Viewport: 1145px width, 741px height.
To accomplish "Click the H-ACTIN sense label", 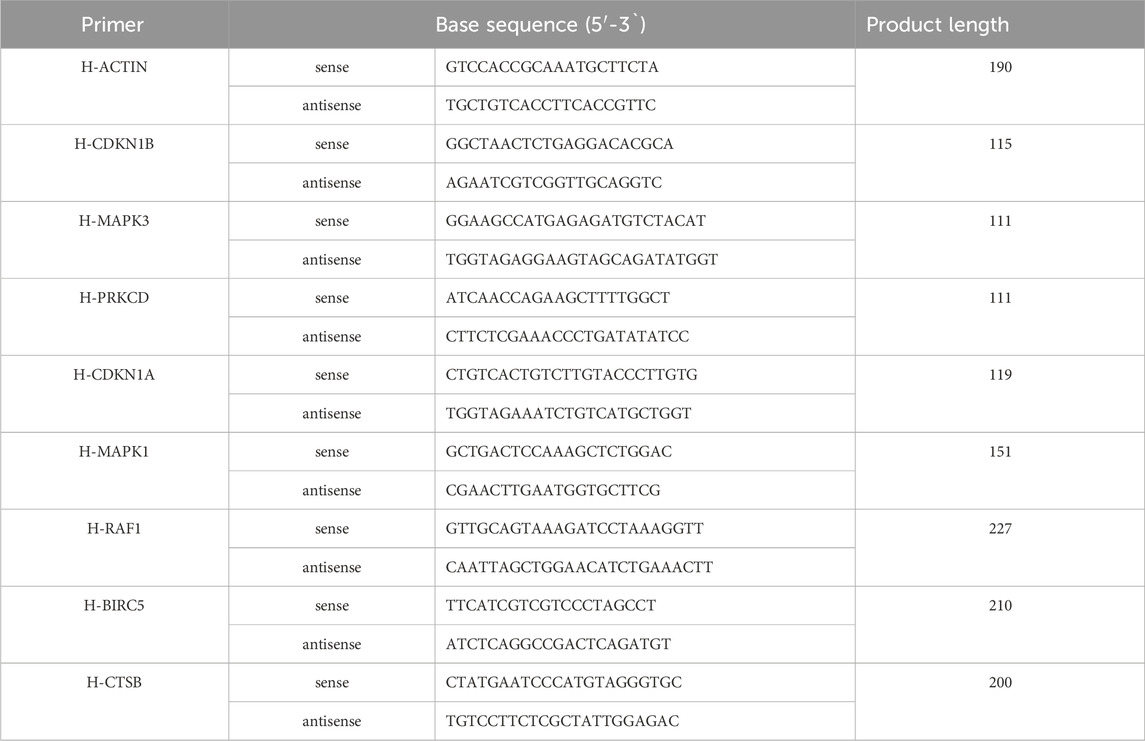I will point(332,67).
